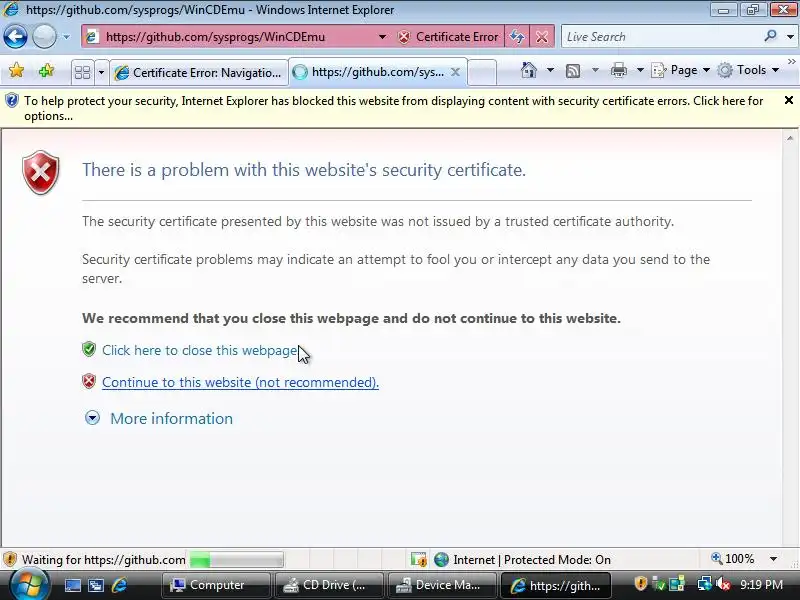Go back with the Back arrow button

[15, 37]
